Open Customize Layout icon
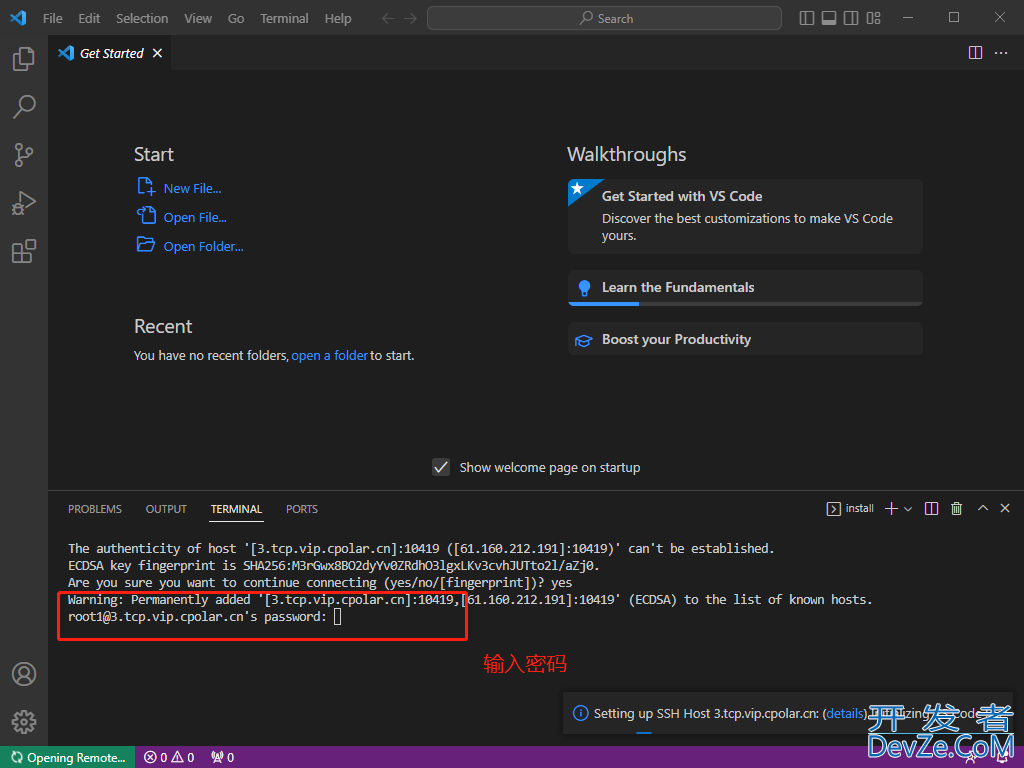 coord(873,18)
